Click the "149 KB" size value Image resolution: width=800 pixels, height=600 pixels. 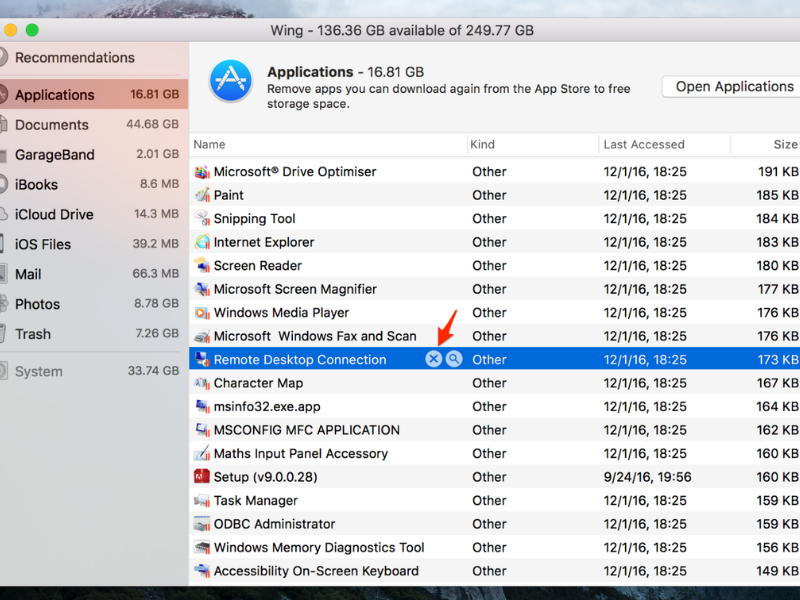tap(778, 571)
